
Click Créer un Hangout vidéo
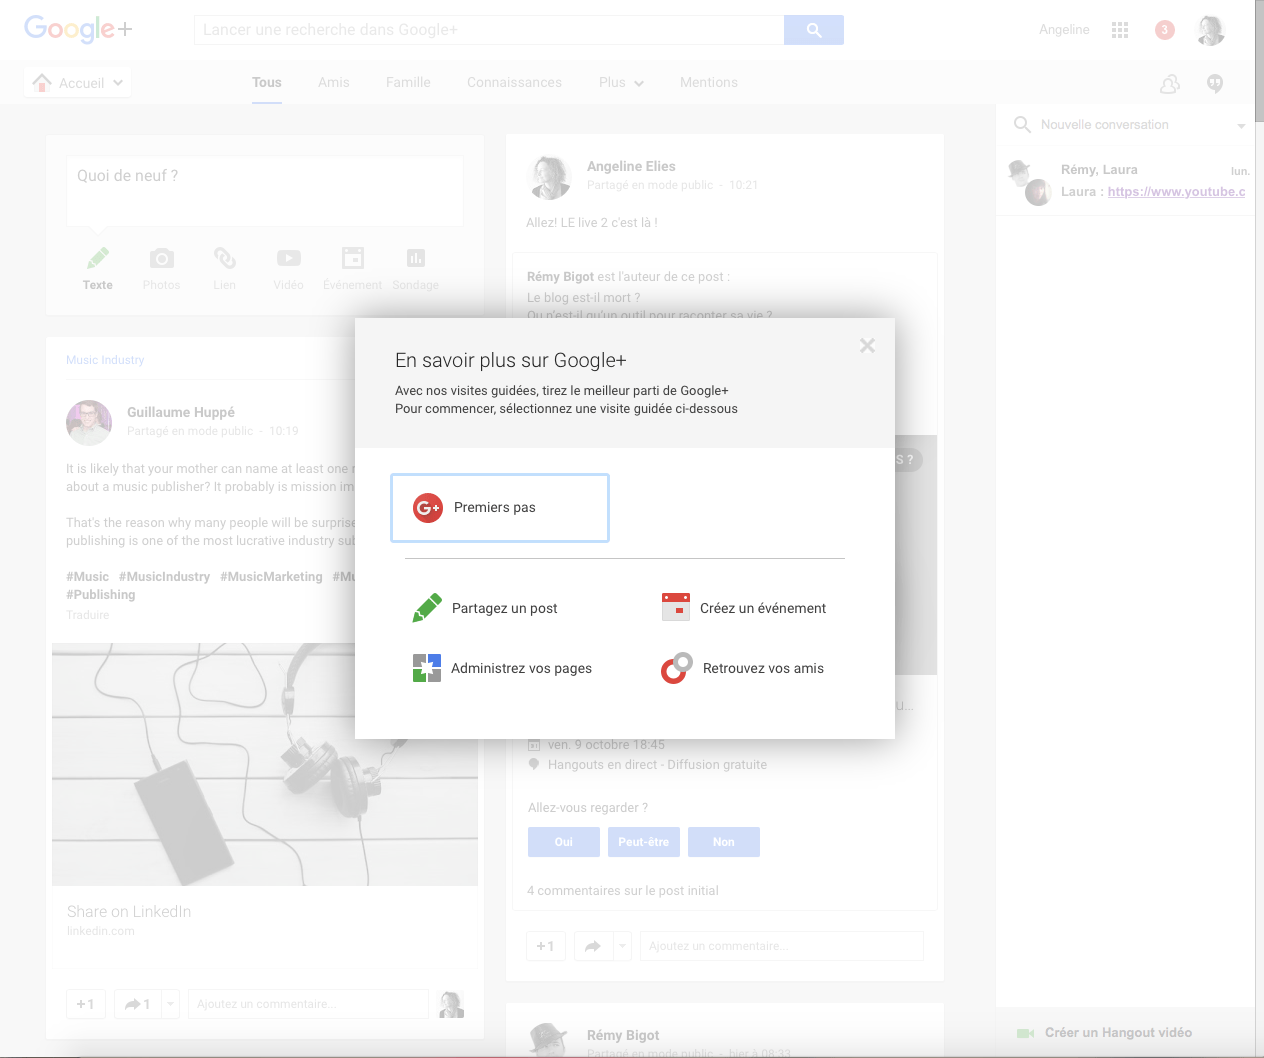tap(1117, 1033)
